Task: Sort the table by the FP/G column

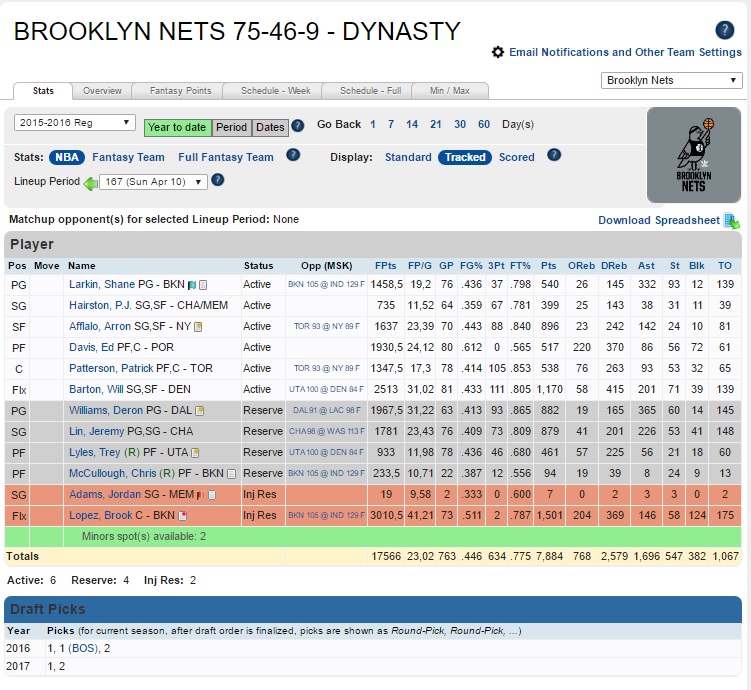Action: point(420,266)
